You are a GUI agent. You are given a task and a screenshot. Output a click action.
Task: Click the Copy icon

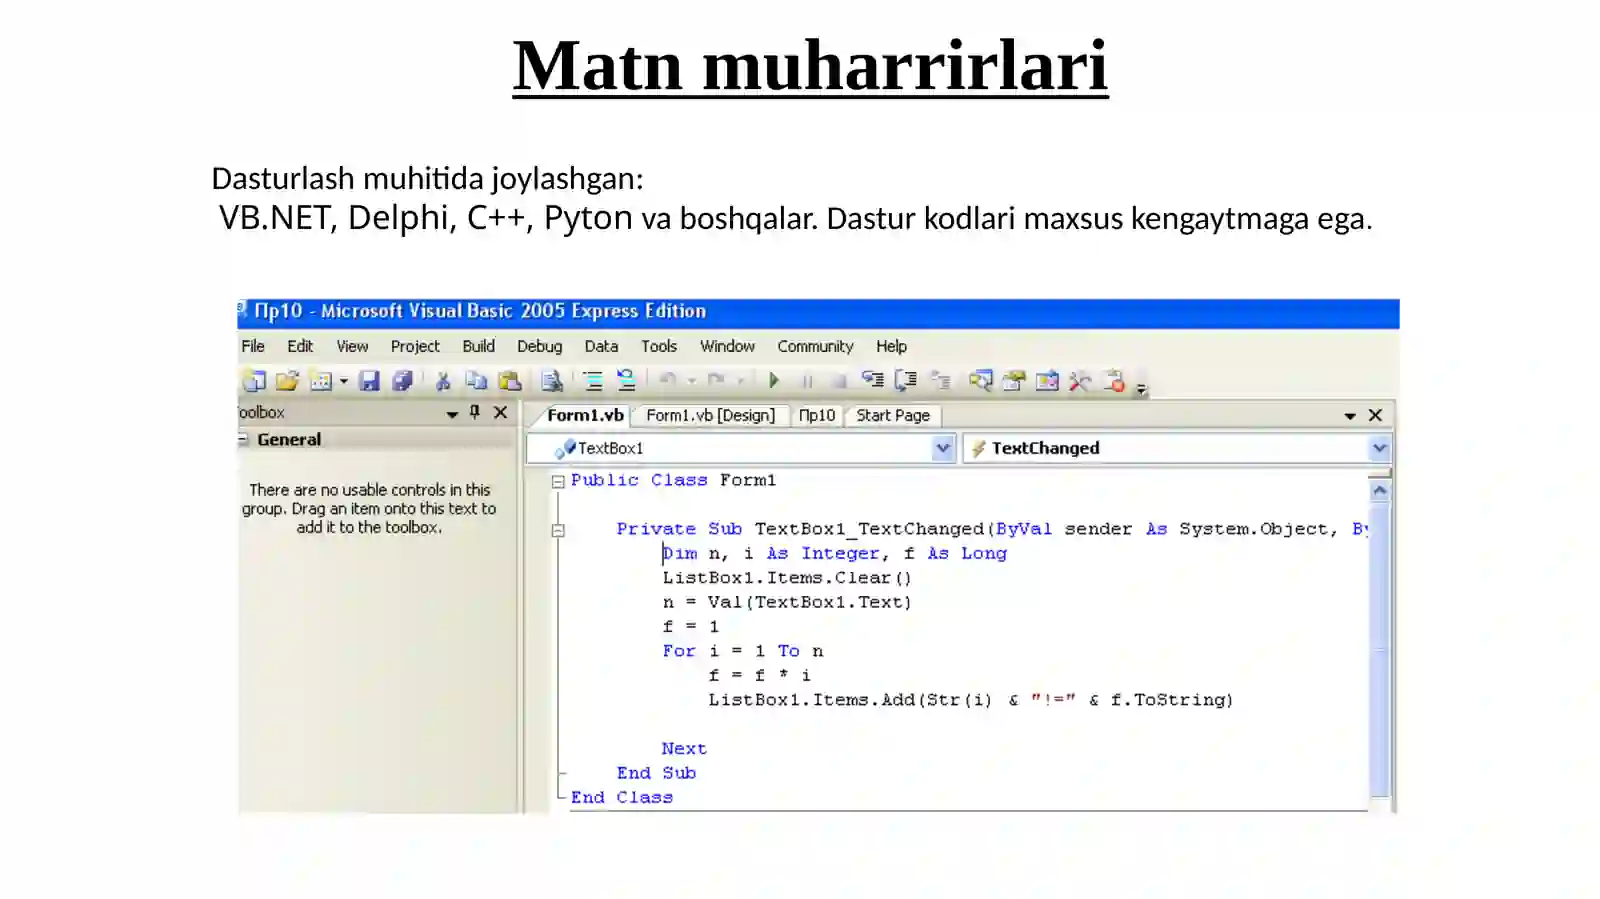pyautogui.click(x=476, y=381)
